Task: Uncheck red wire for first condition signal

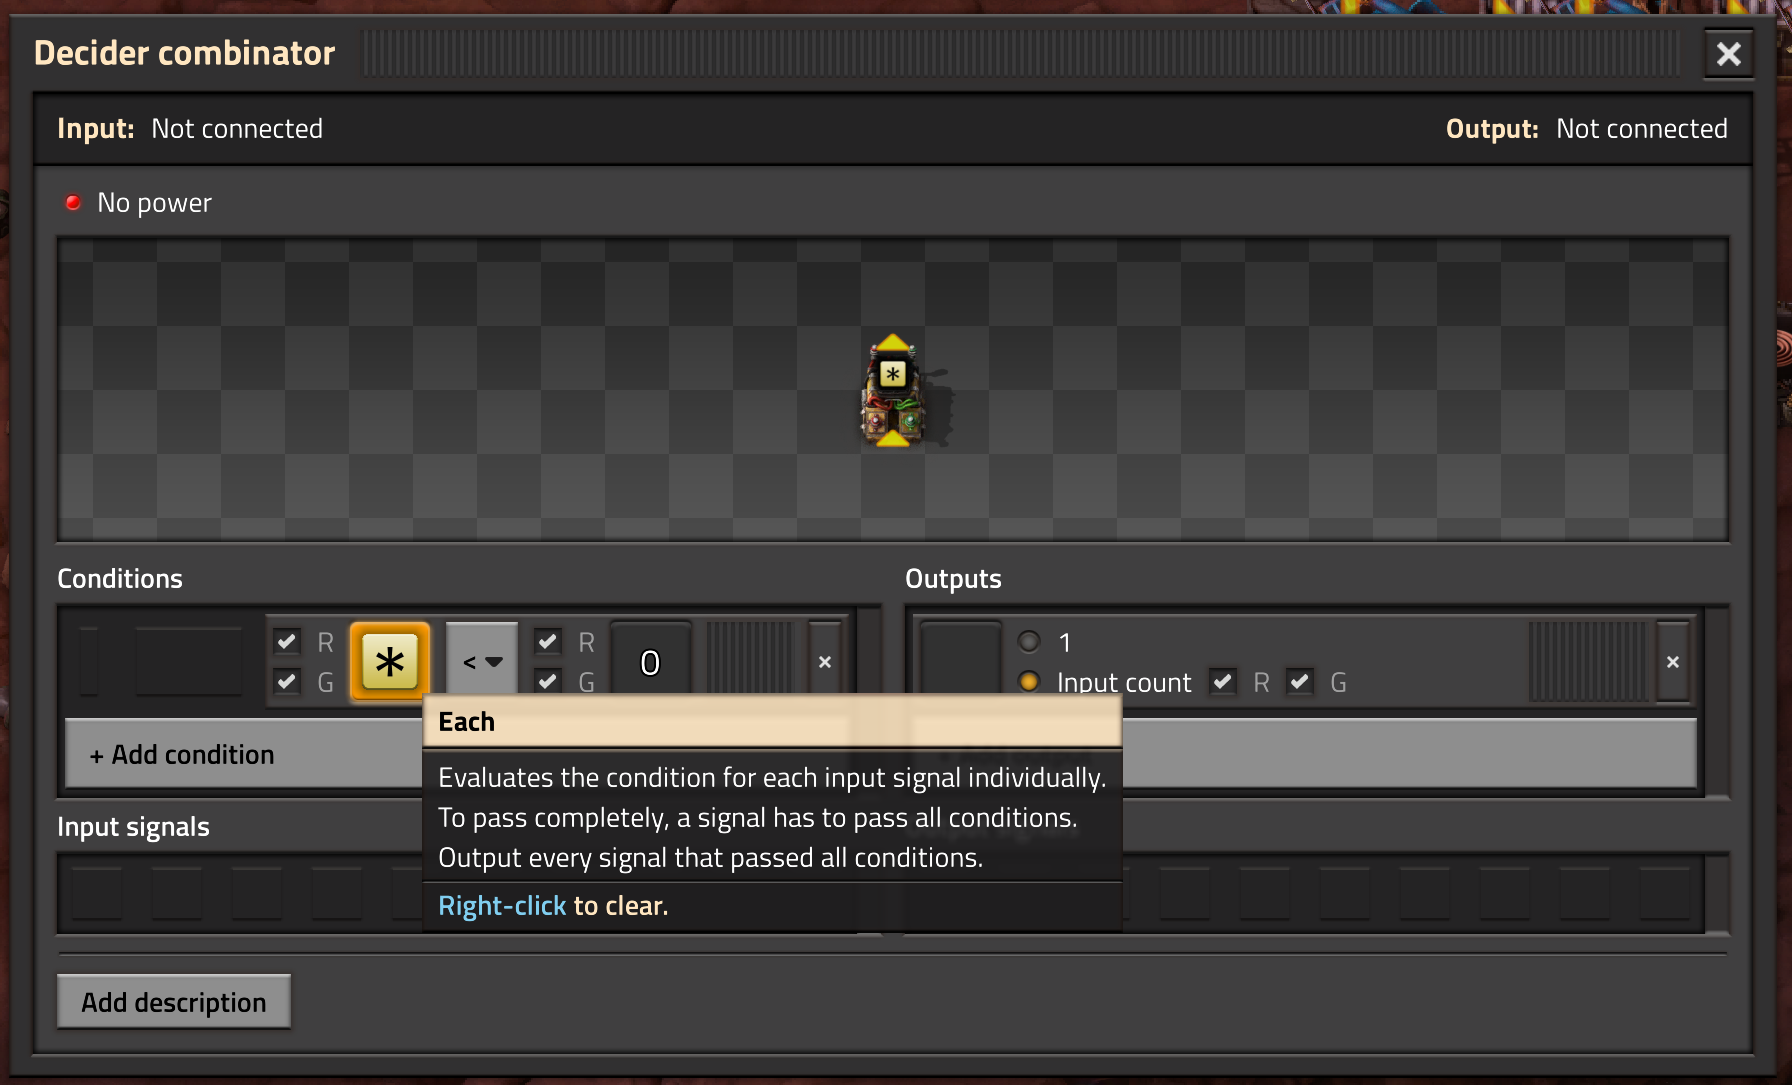Action: coord(287,641)
